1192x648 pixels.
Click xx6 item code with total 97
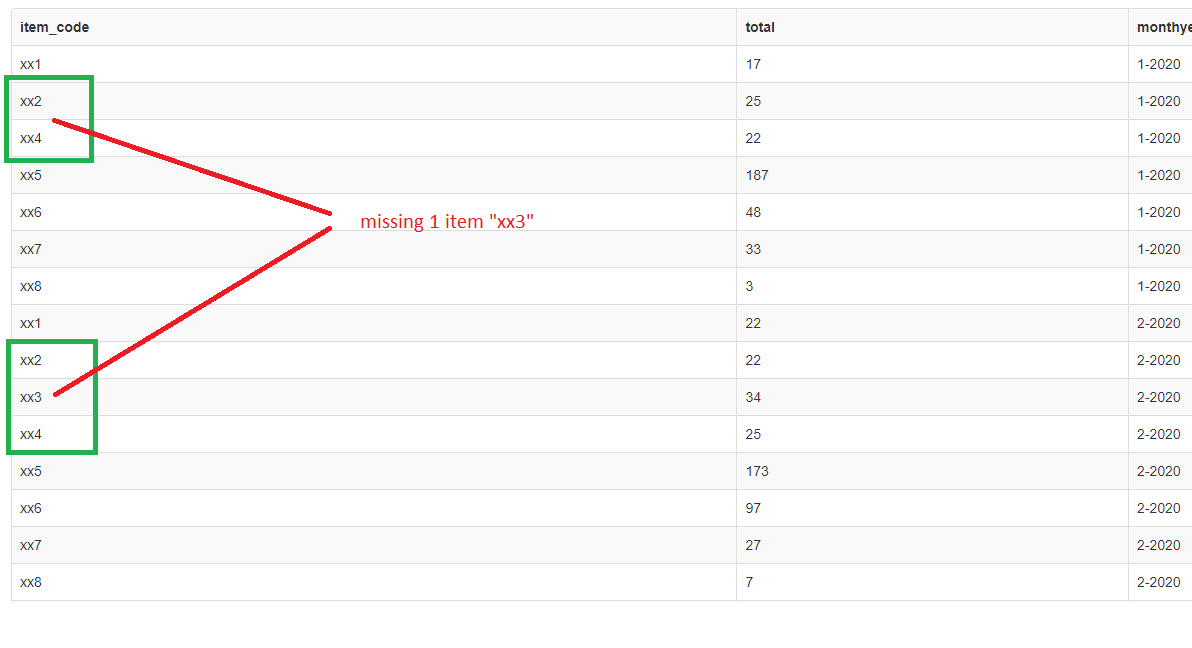tap(31, 508)
